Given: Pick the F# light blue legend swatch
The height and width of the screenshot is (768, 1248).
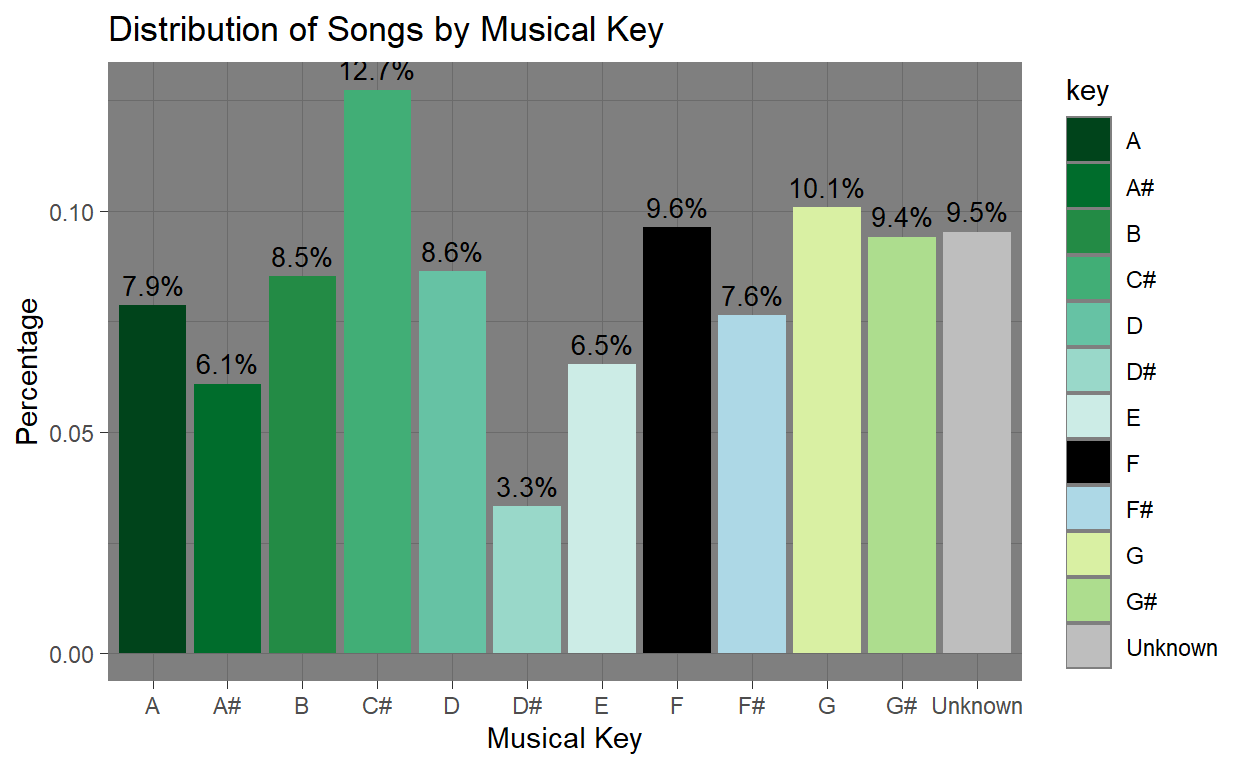Looking at the screenshot, I should tap(1088, 510).
